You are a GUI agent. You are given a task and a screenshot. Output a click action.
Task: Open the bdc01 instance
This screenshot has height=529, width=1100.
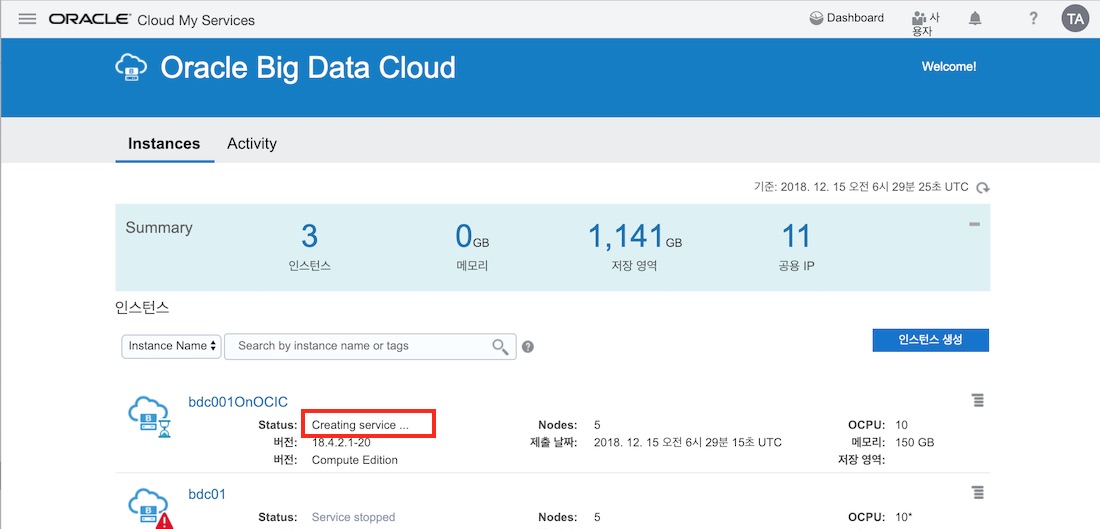(x=207, y=495)
